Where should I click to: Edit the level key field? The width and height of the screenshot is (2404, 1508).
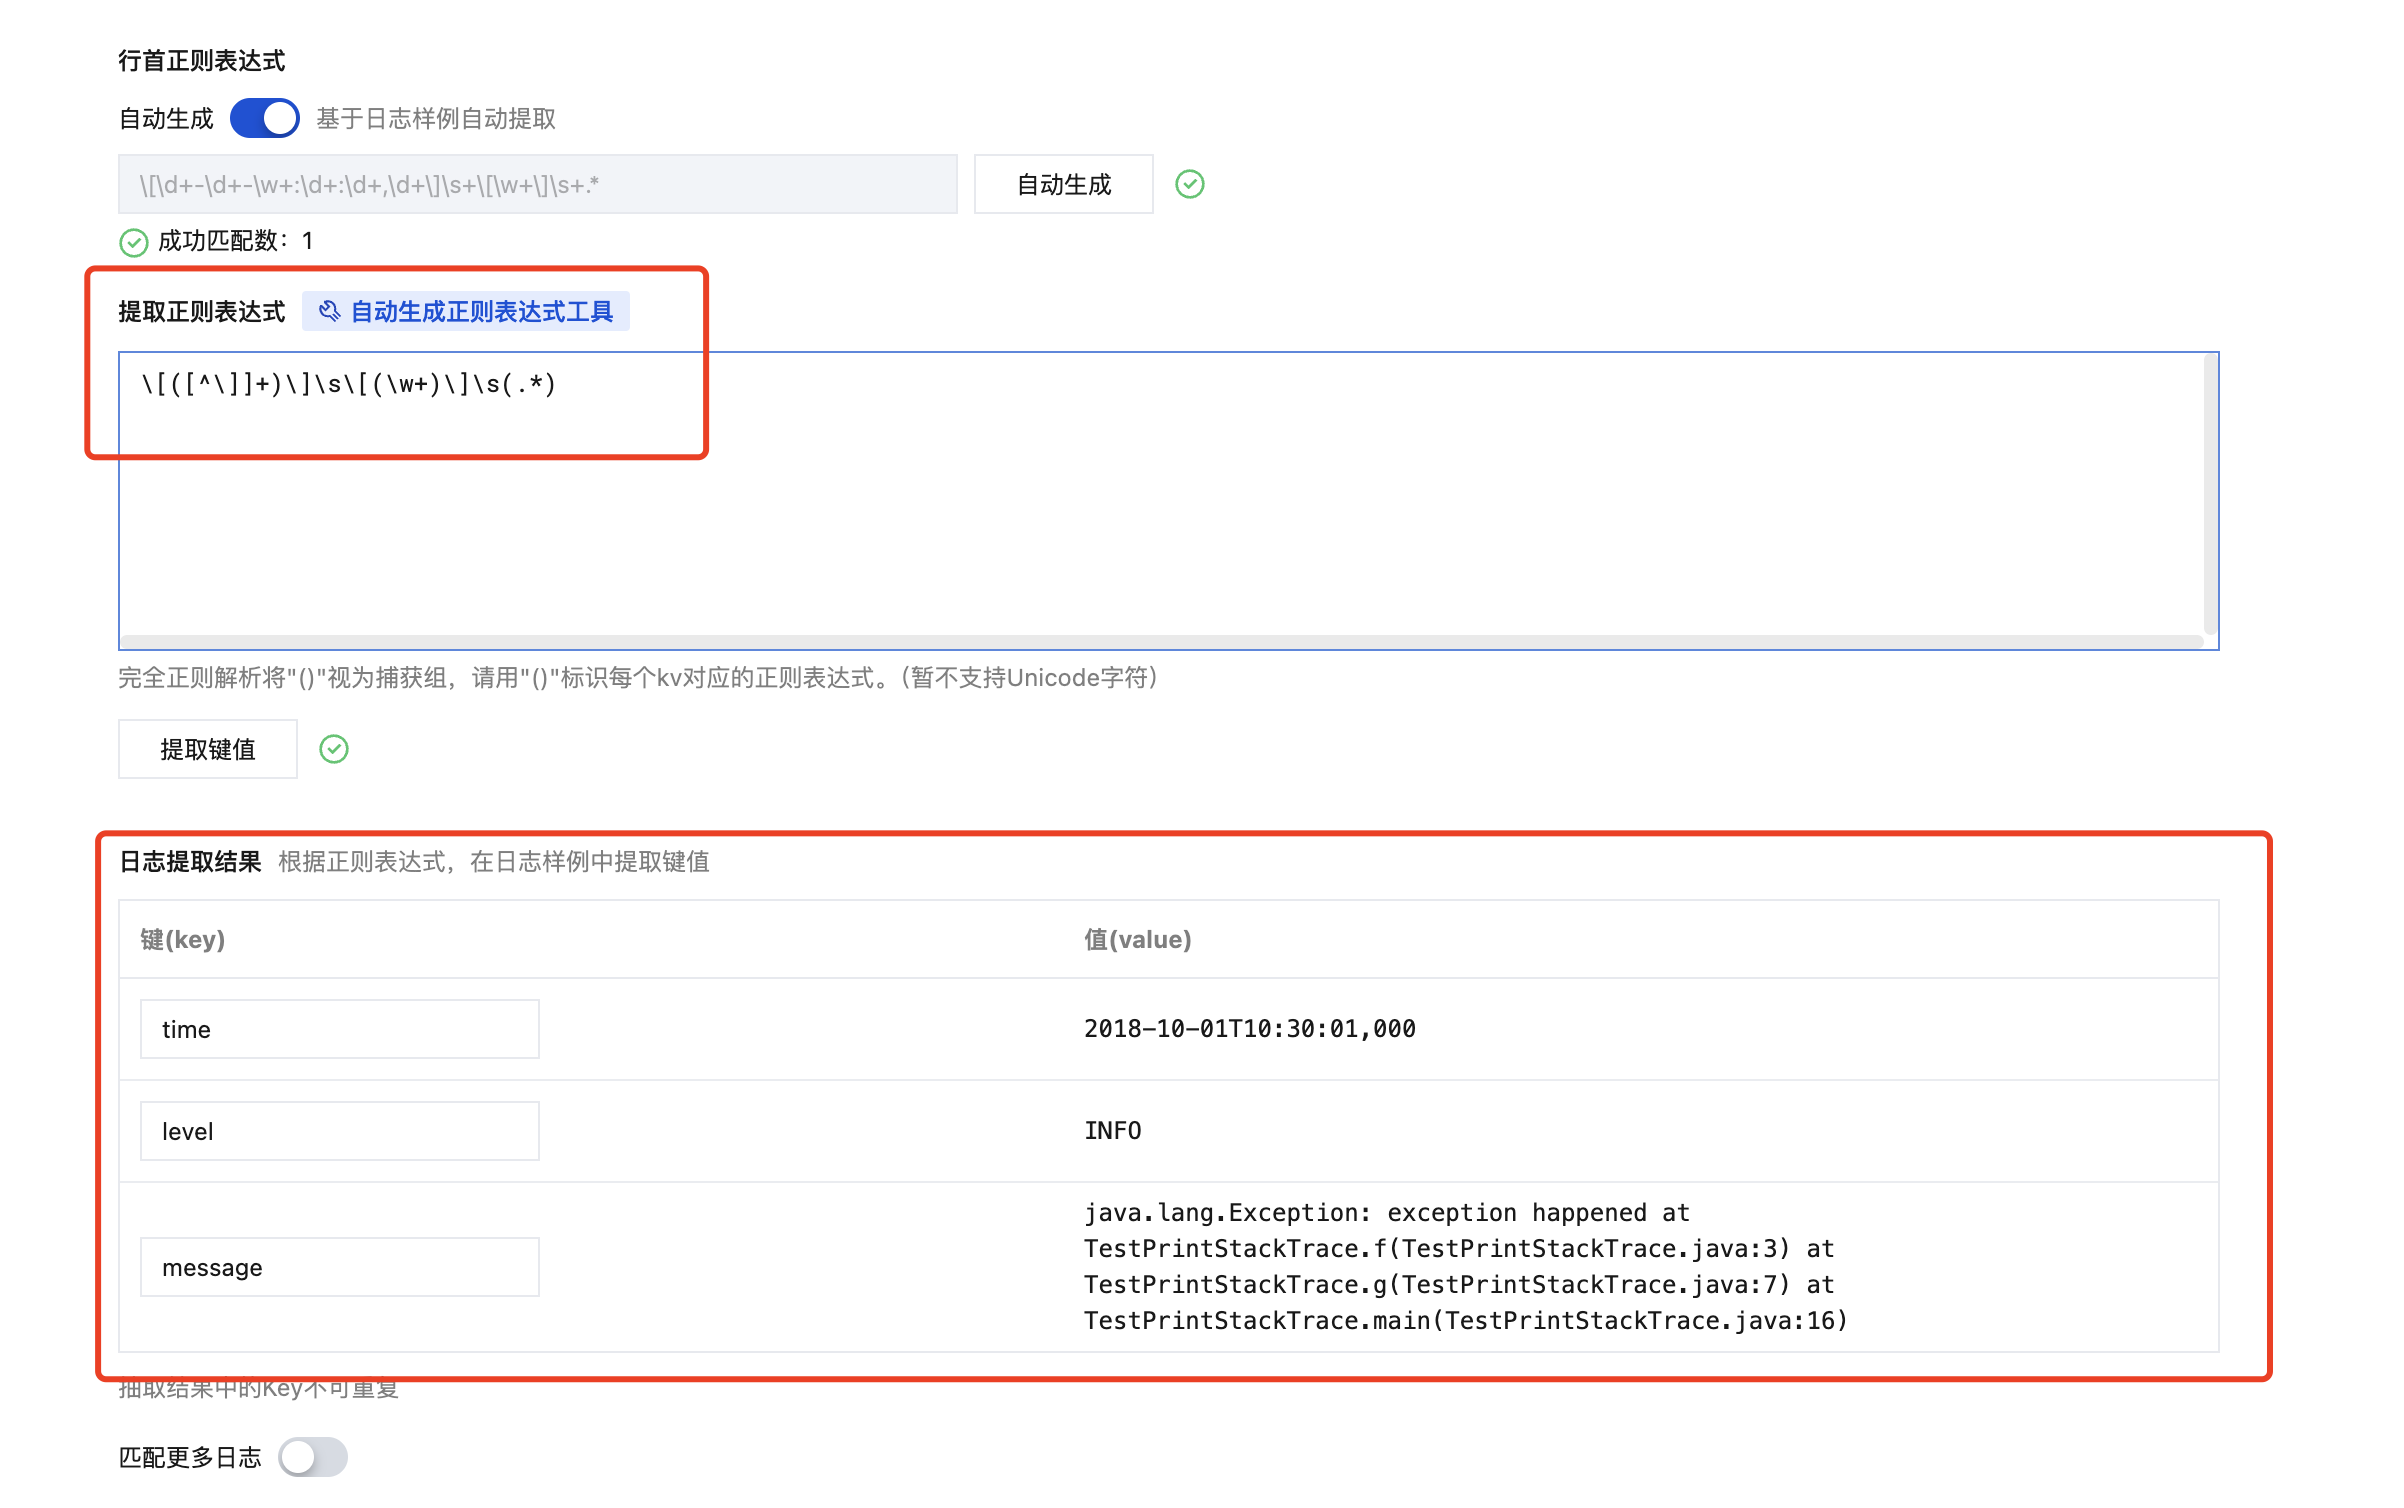click(x=339, y=1131)
